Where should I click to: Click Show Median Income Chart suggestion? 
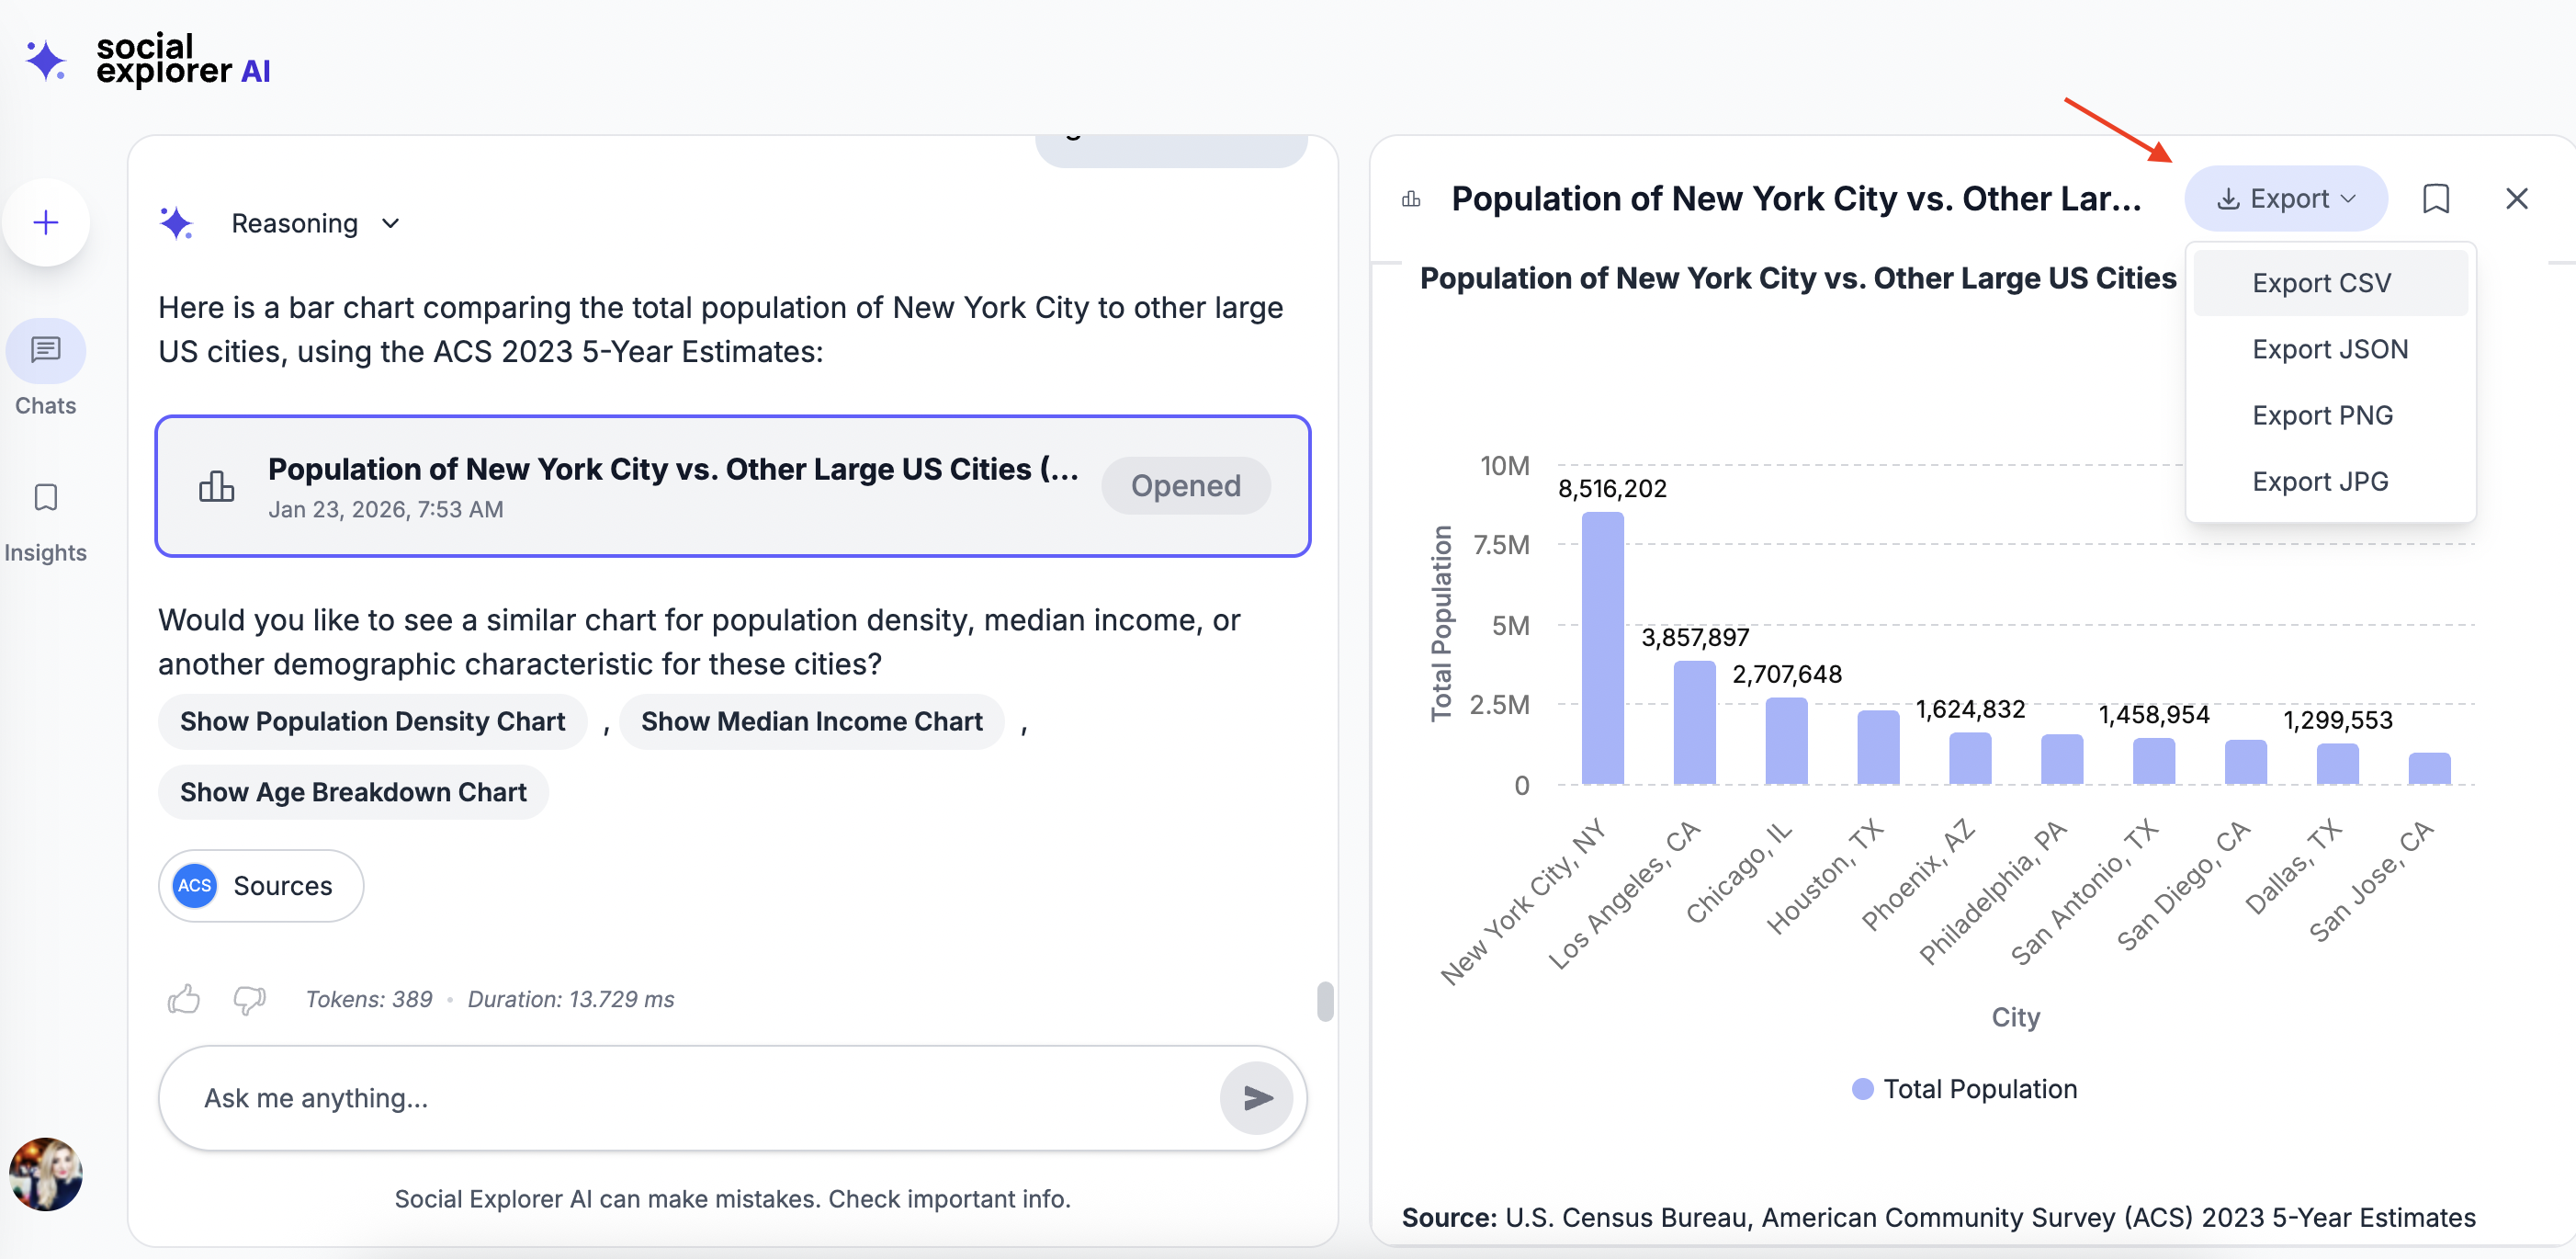(811, 721)
